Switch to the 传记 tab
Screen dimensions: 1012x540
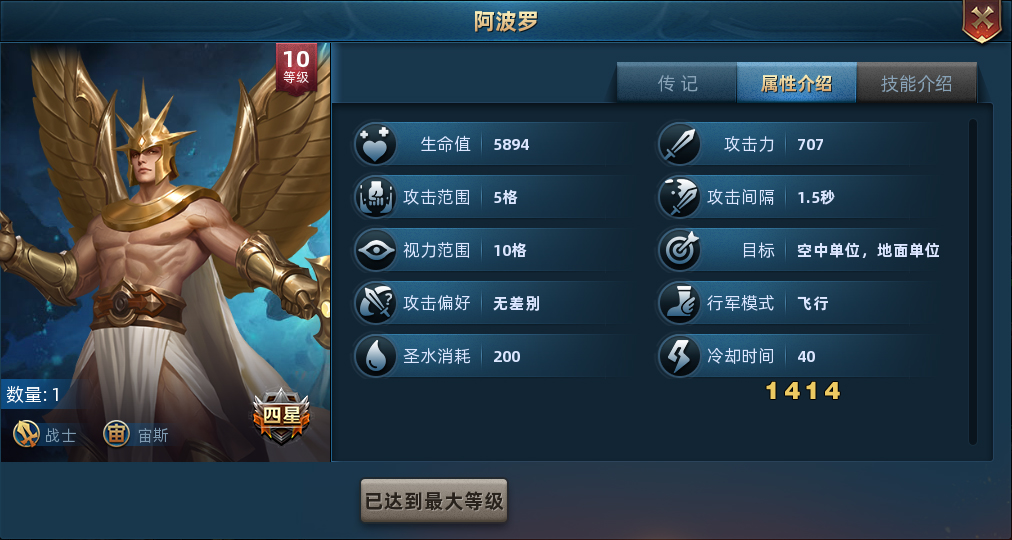pos(677,83)
